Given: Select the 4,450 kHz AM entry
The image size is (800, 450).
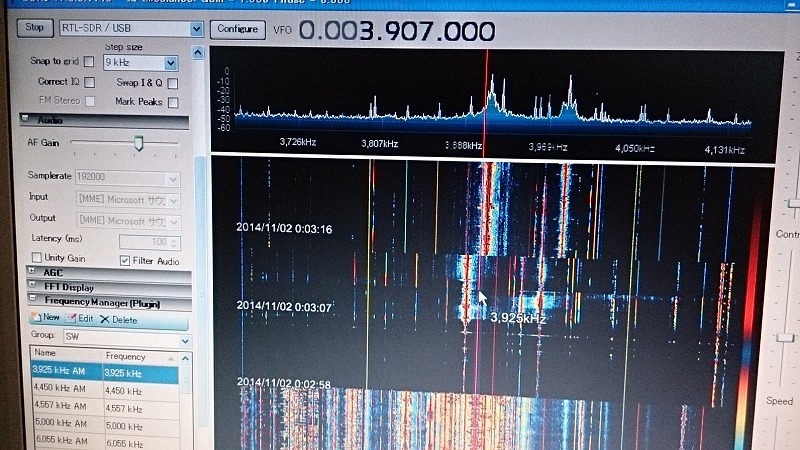Looking at the screenshot, I should pyautogui.click(x=105, y=389).
